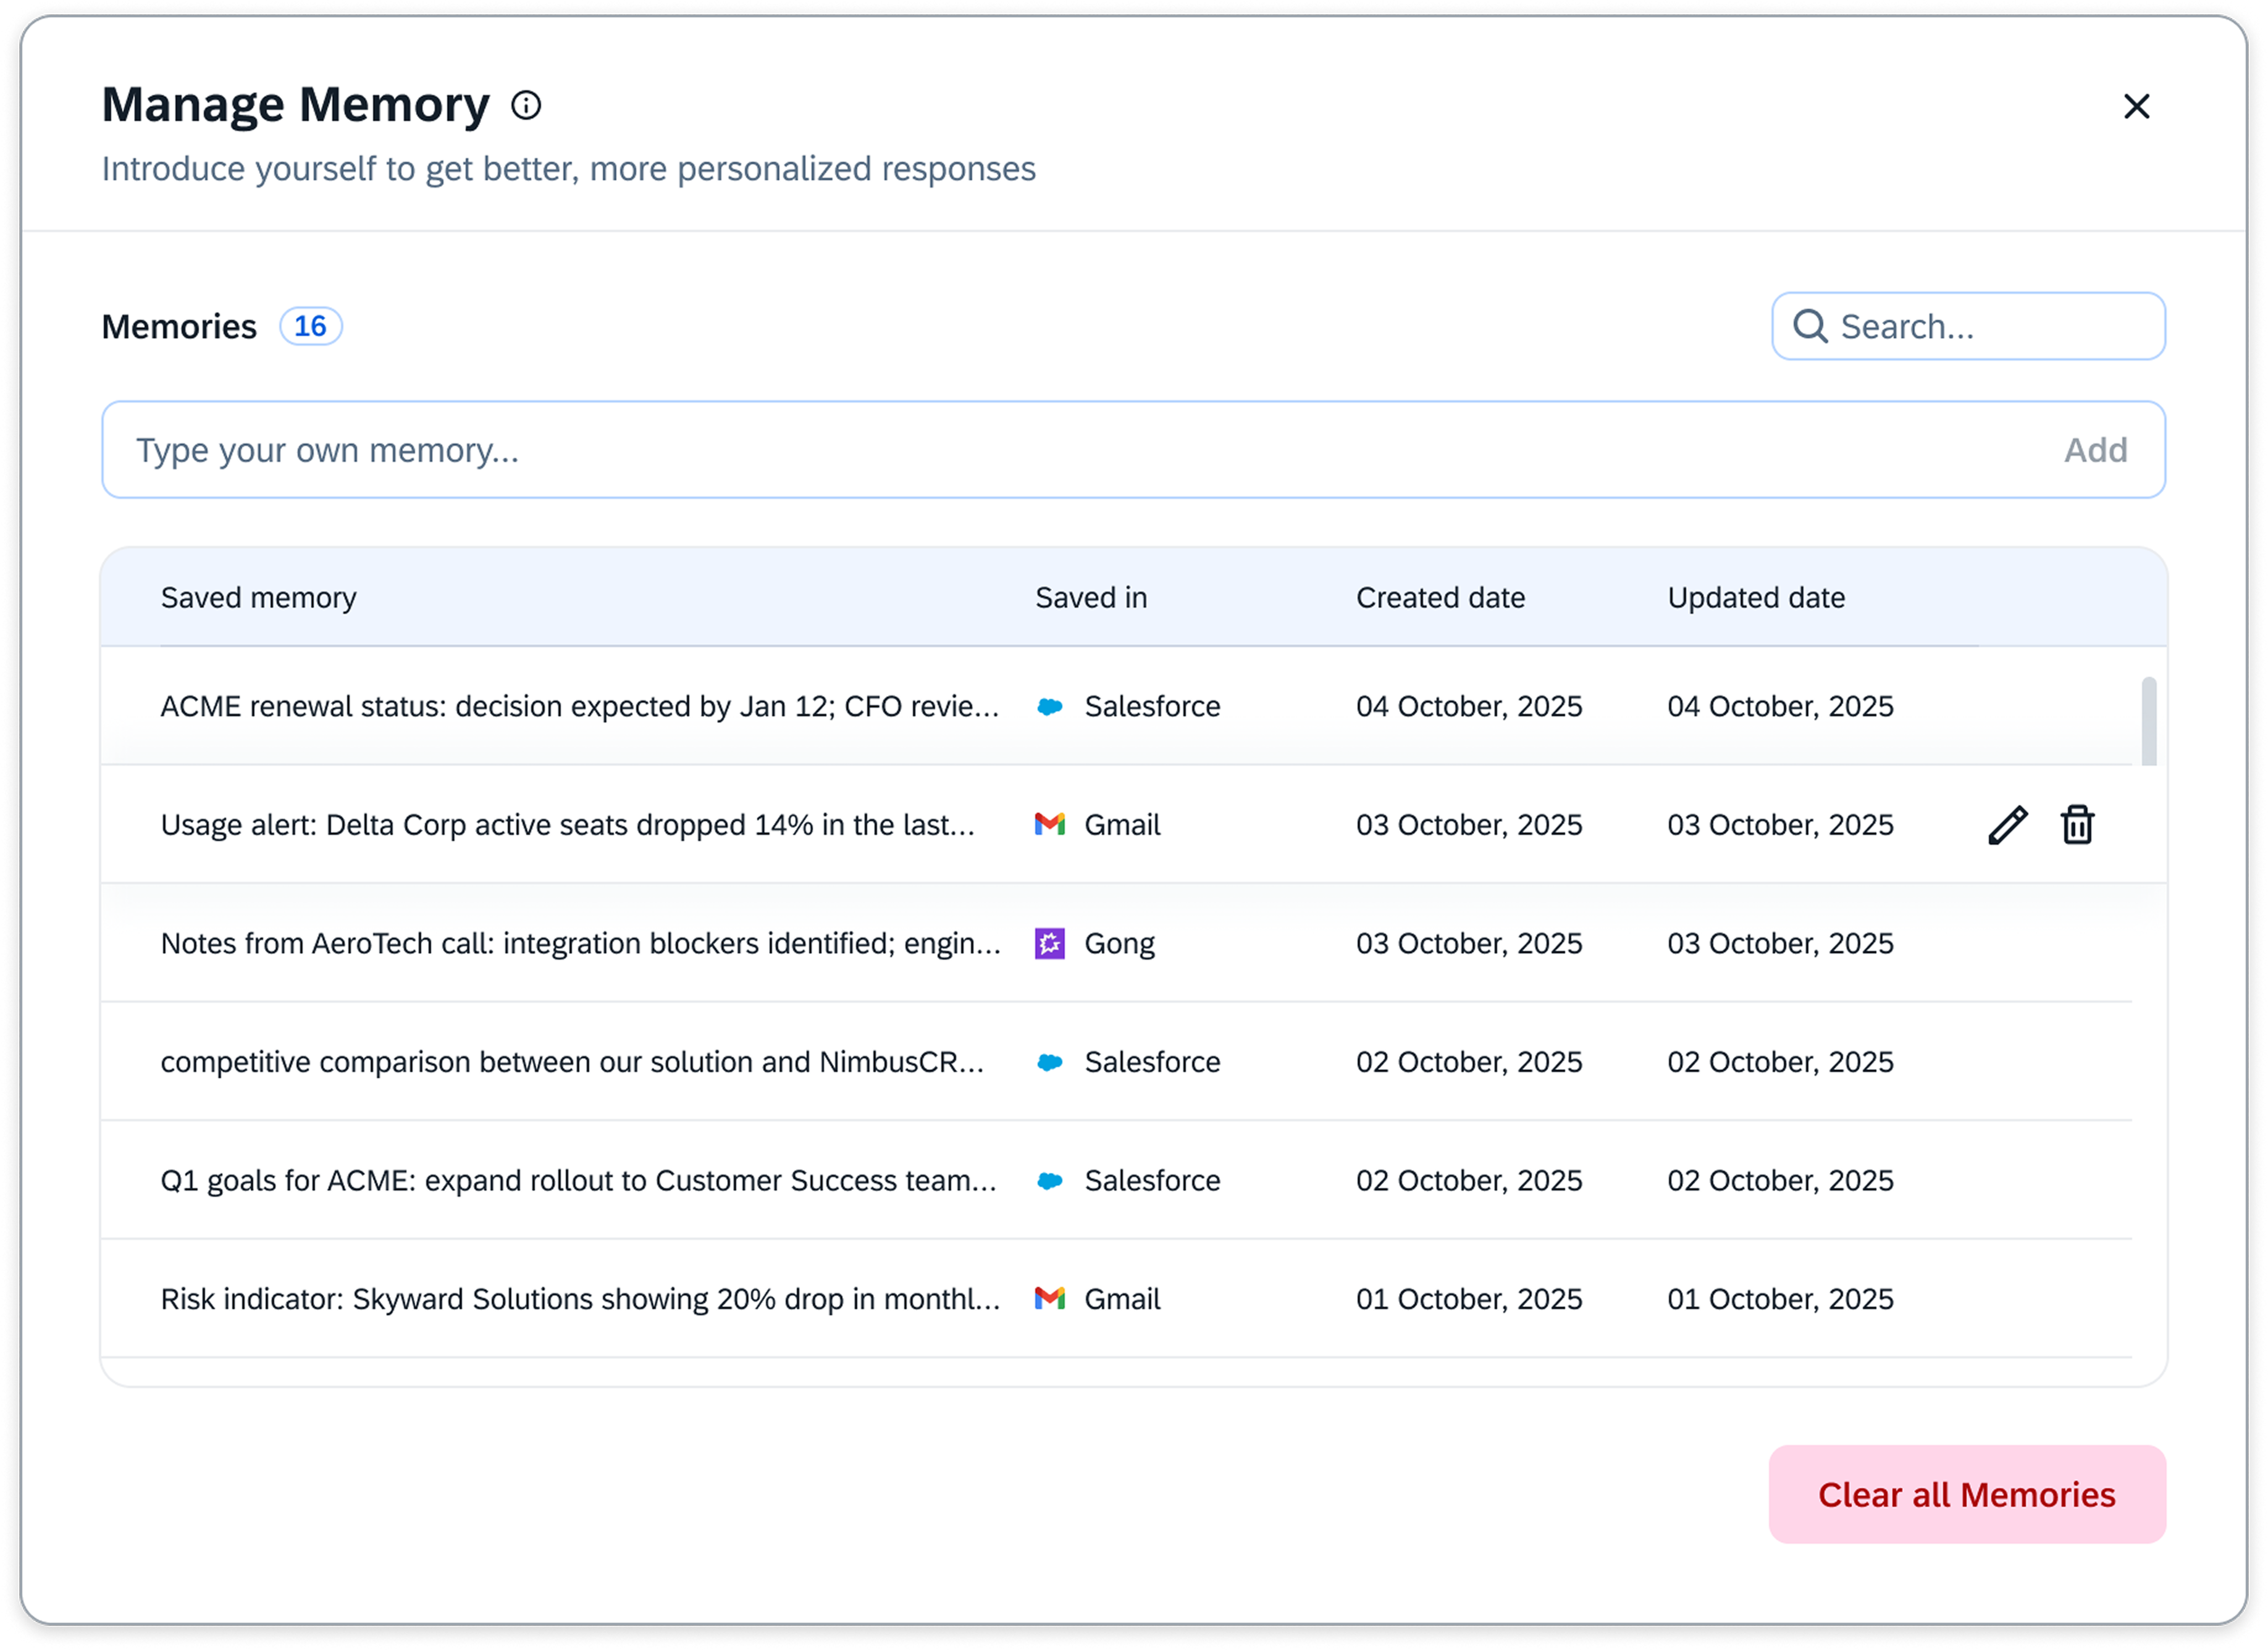The image size is (2268, 1650).
Task: Click the pencil edit icon on Delta Corp row
Action: tap(2007, 825)
